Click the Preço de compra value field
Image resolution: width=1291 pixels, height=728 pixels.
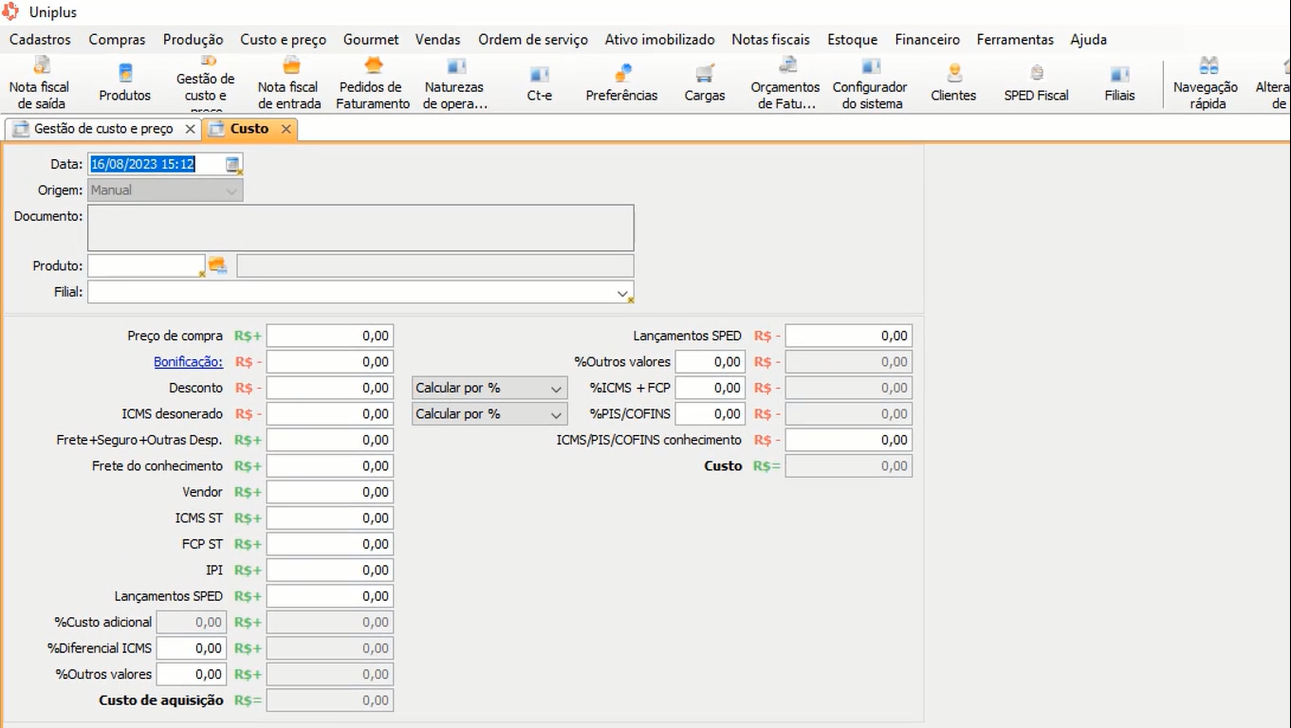click(x=330, y=336)
